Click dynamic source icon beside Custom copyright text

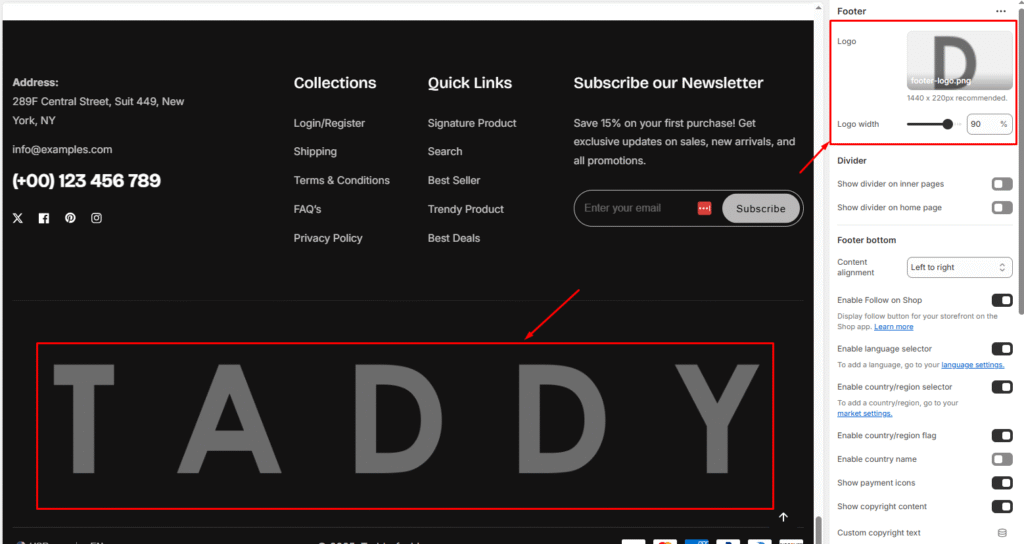pyautogui.click(x=1002, y=533)
